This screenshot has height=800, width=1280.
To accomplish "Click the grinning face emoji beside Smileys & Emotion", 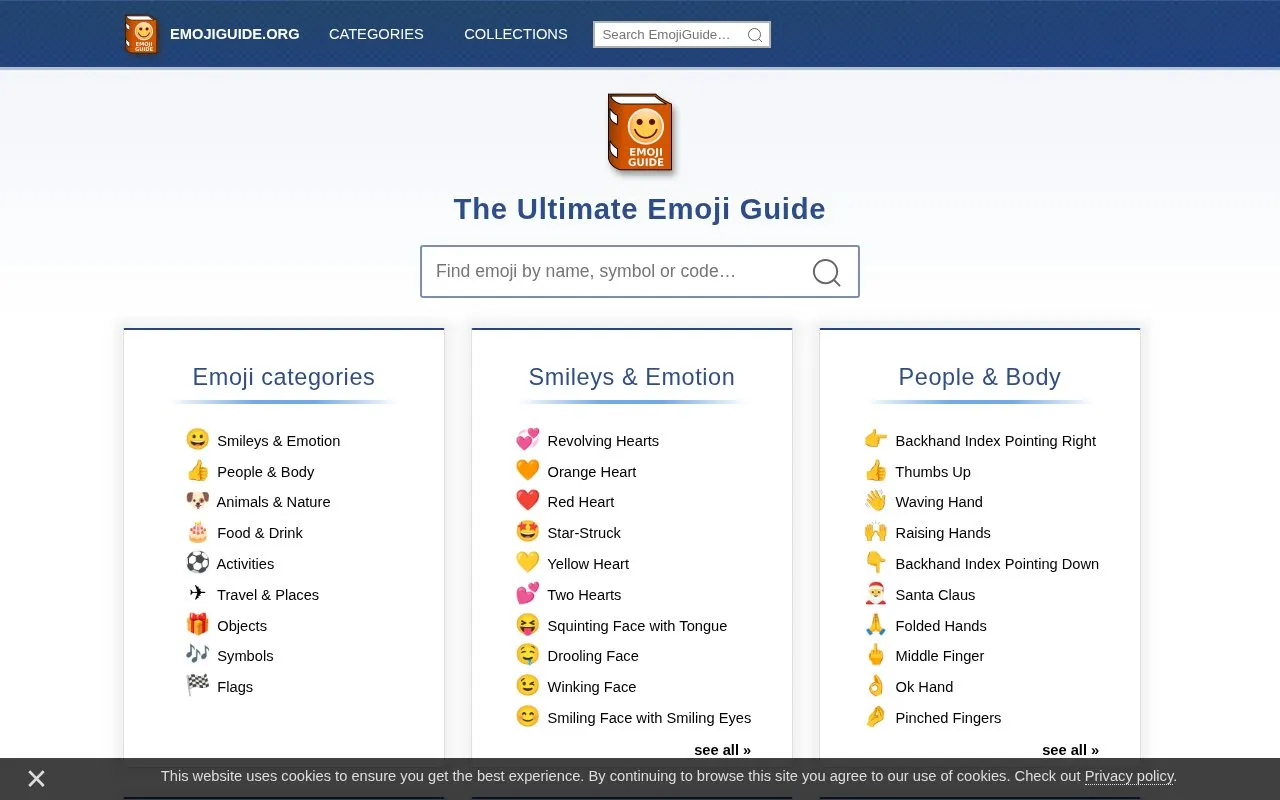I will [x=198, y=440].
